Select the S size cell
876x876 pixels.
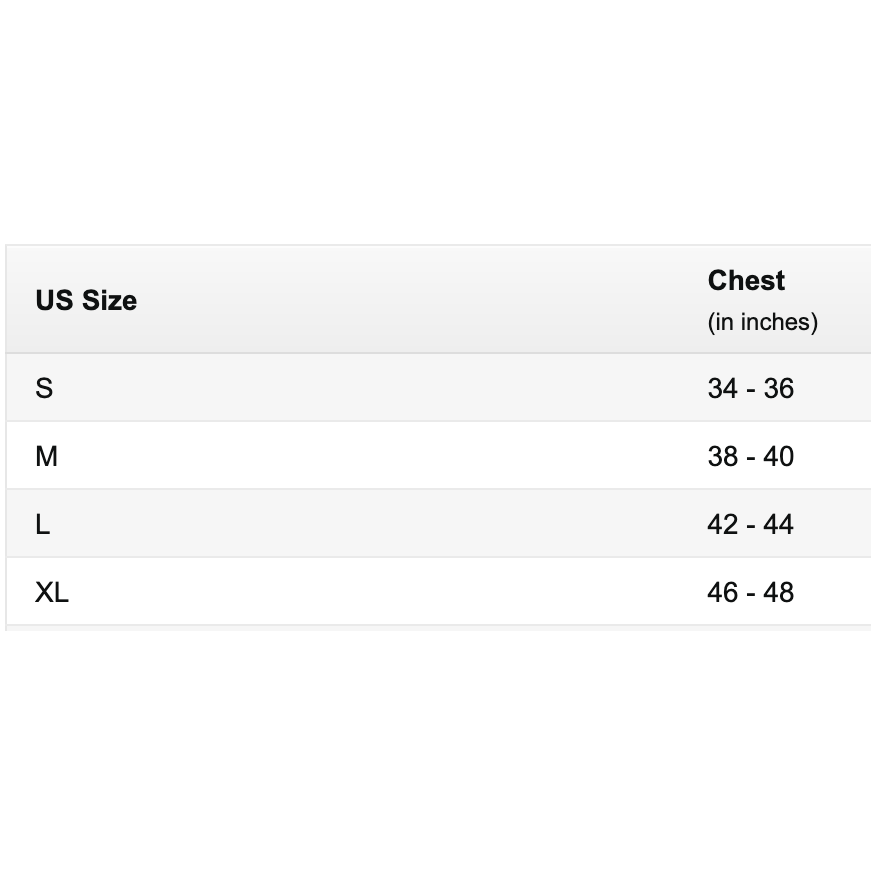tap(44, 388)
